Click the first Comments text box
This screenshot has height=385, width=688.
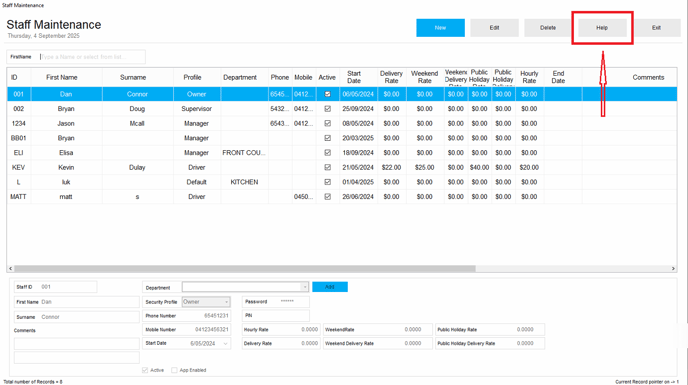(77, 343)
